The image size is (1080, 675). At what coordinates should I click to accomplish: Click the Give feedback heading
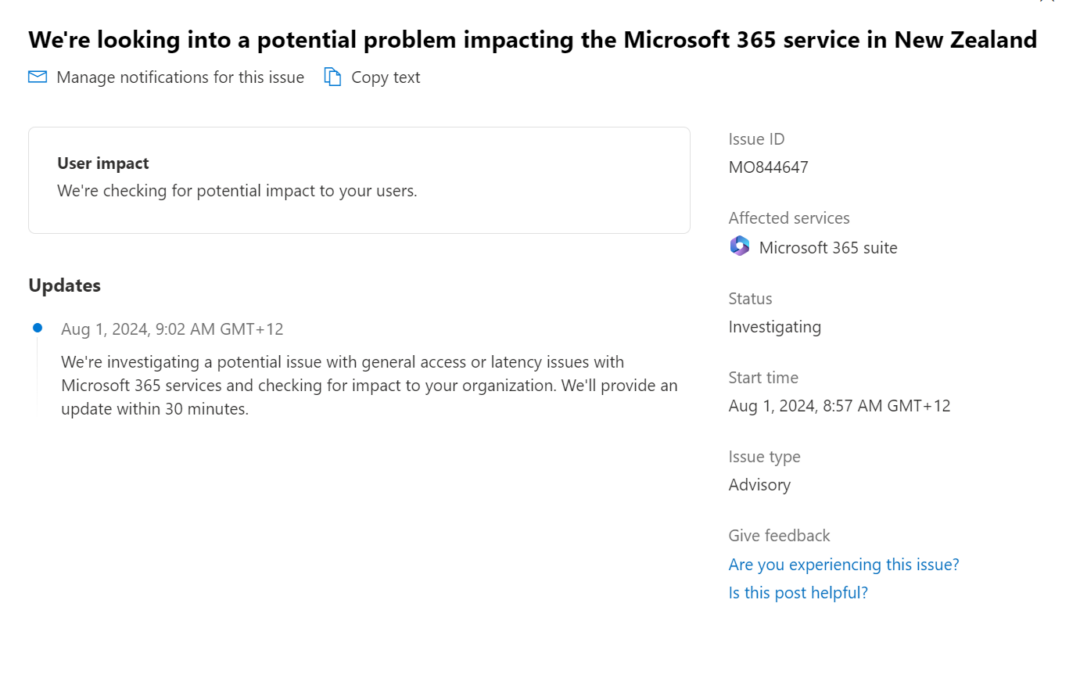pyautogui.click(x=779, y=535)
